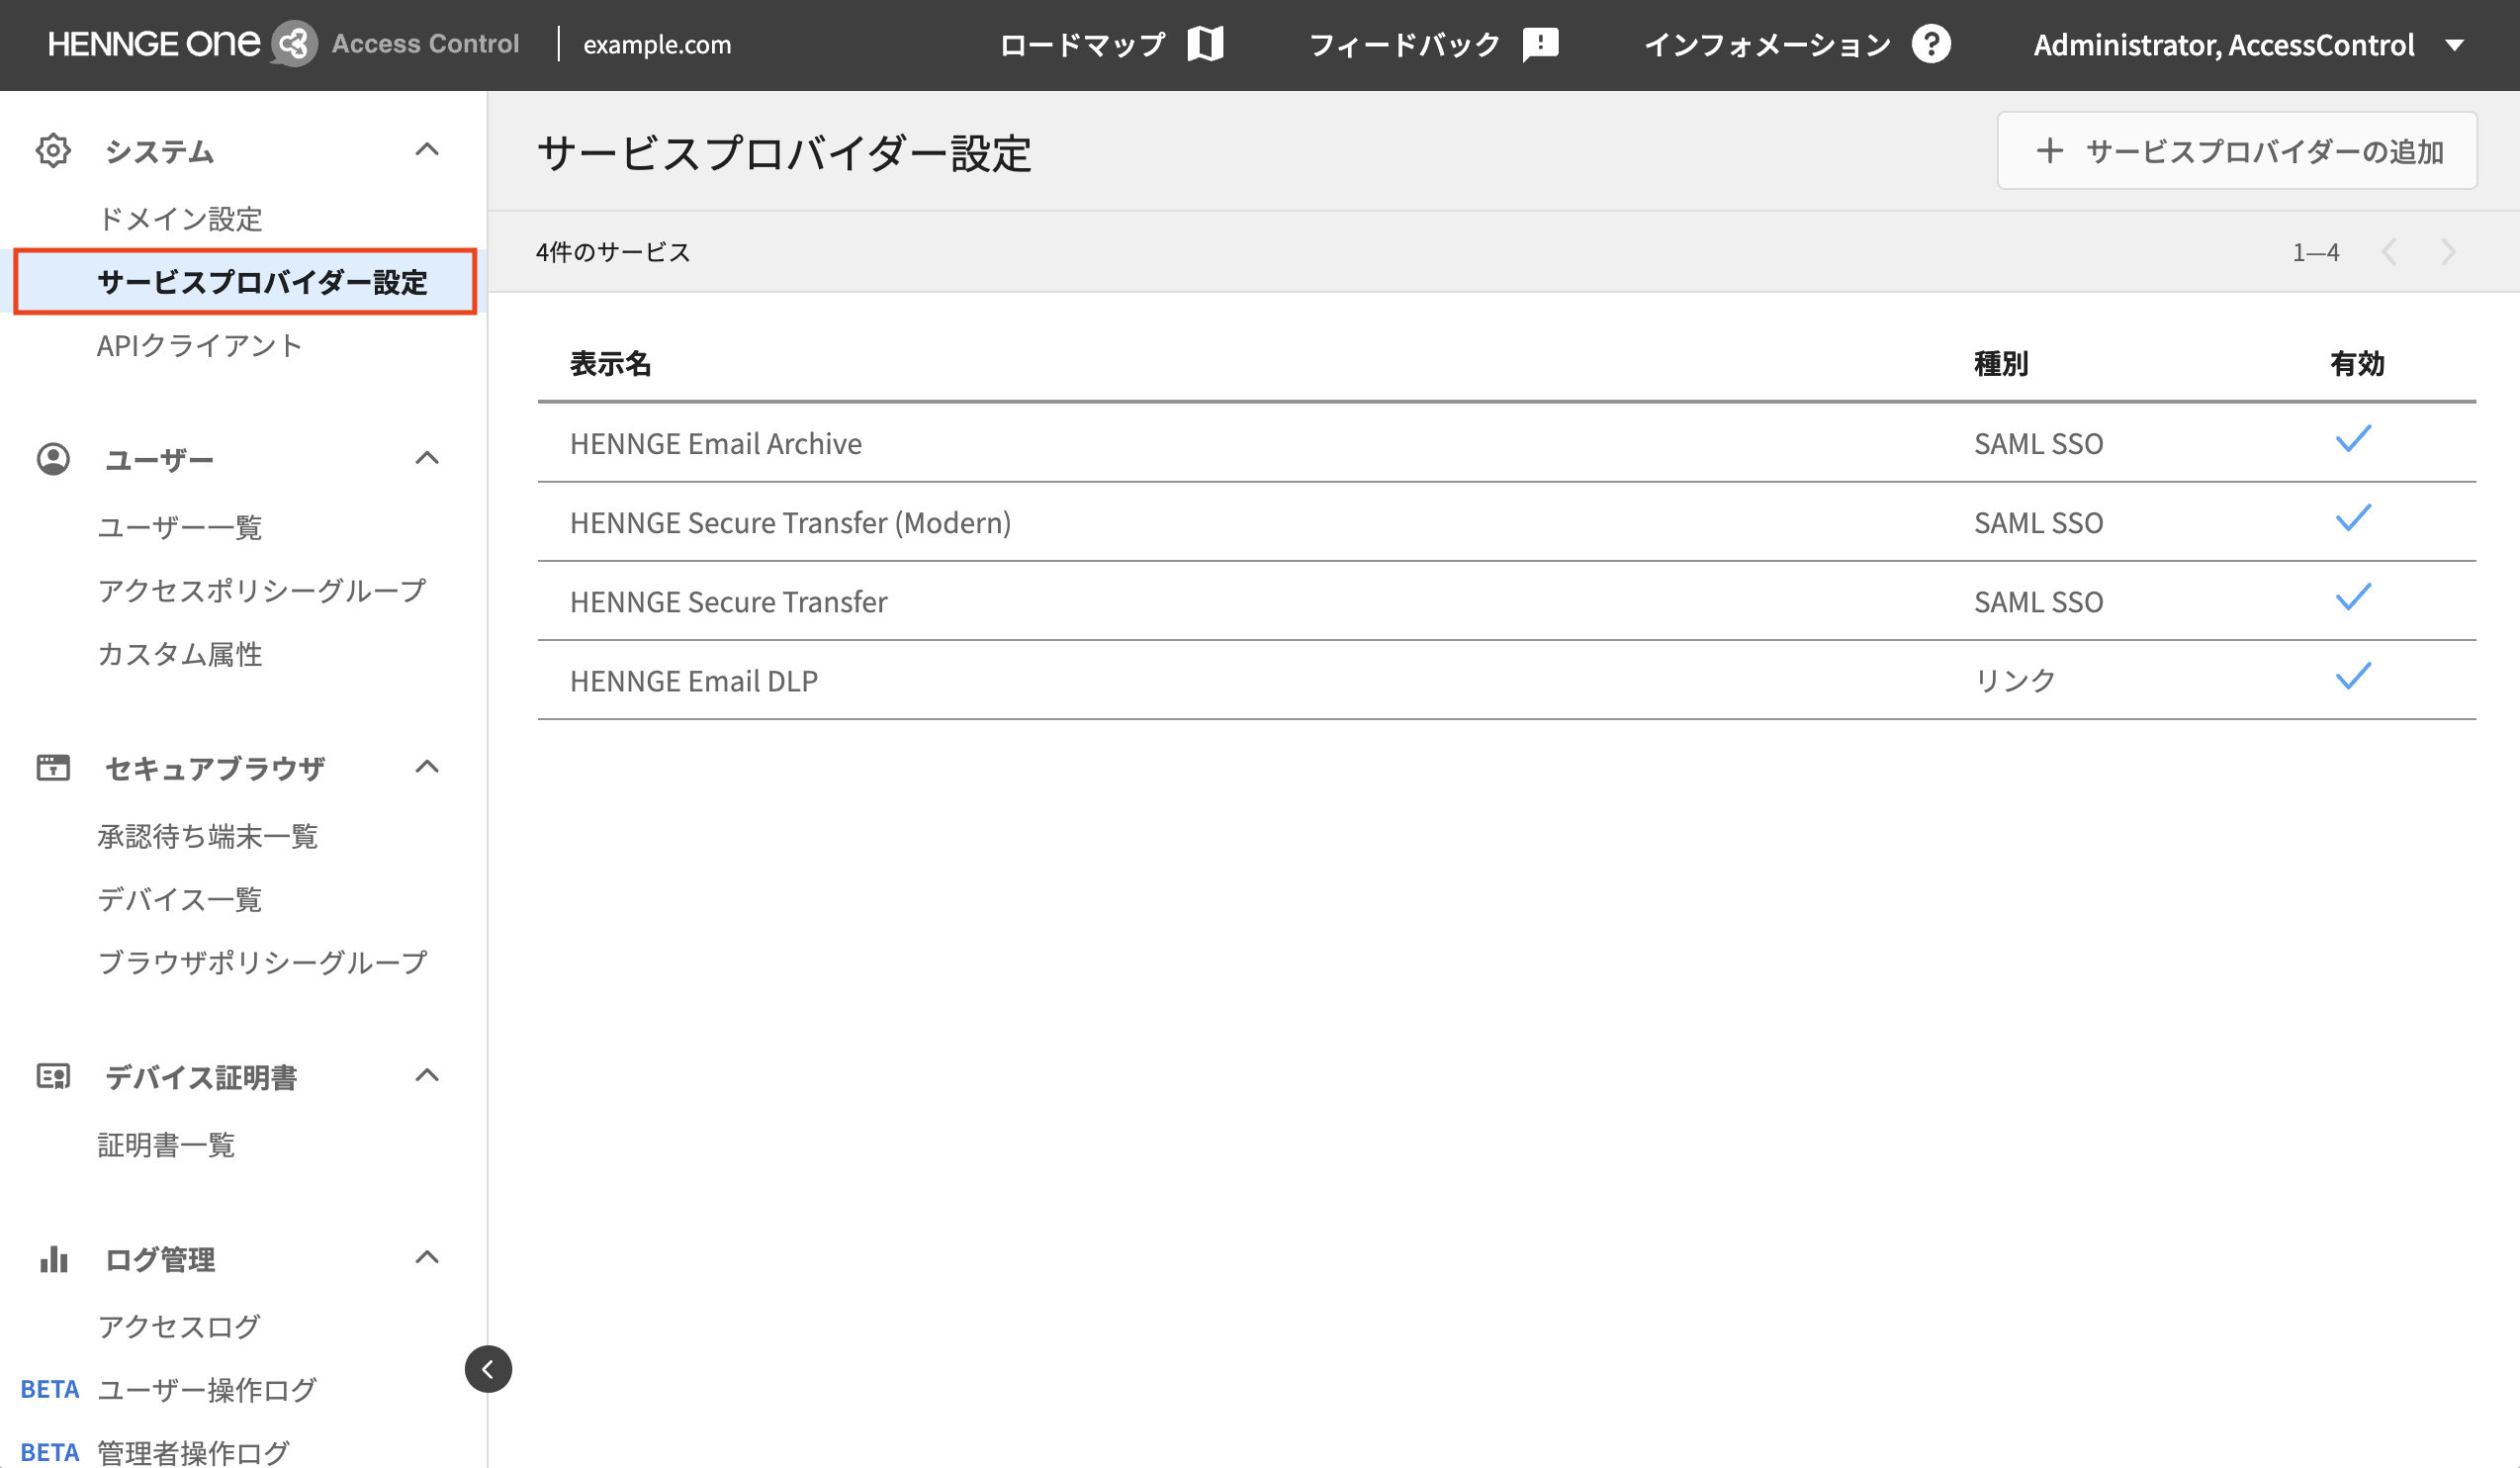Viewport: 2520px width, 1468px height.
Task: Click the 有効 column header
Action: (x=2357, y=363)
